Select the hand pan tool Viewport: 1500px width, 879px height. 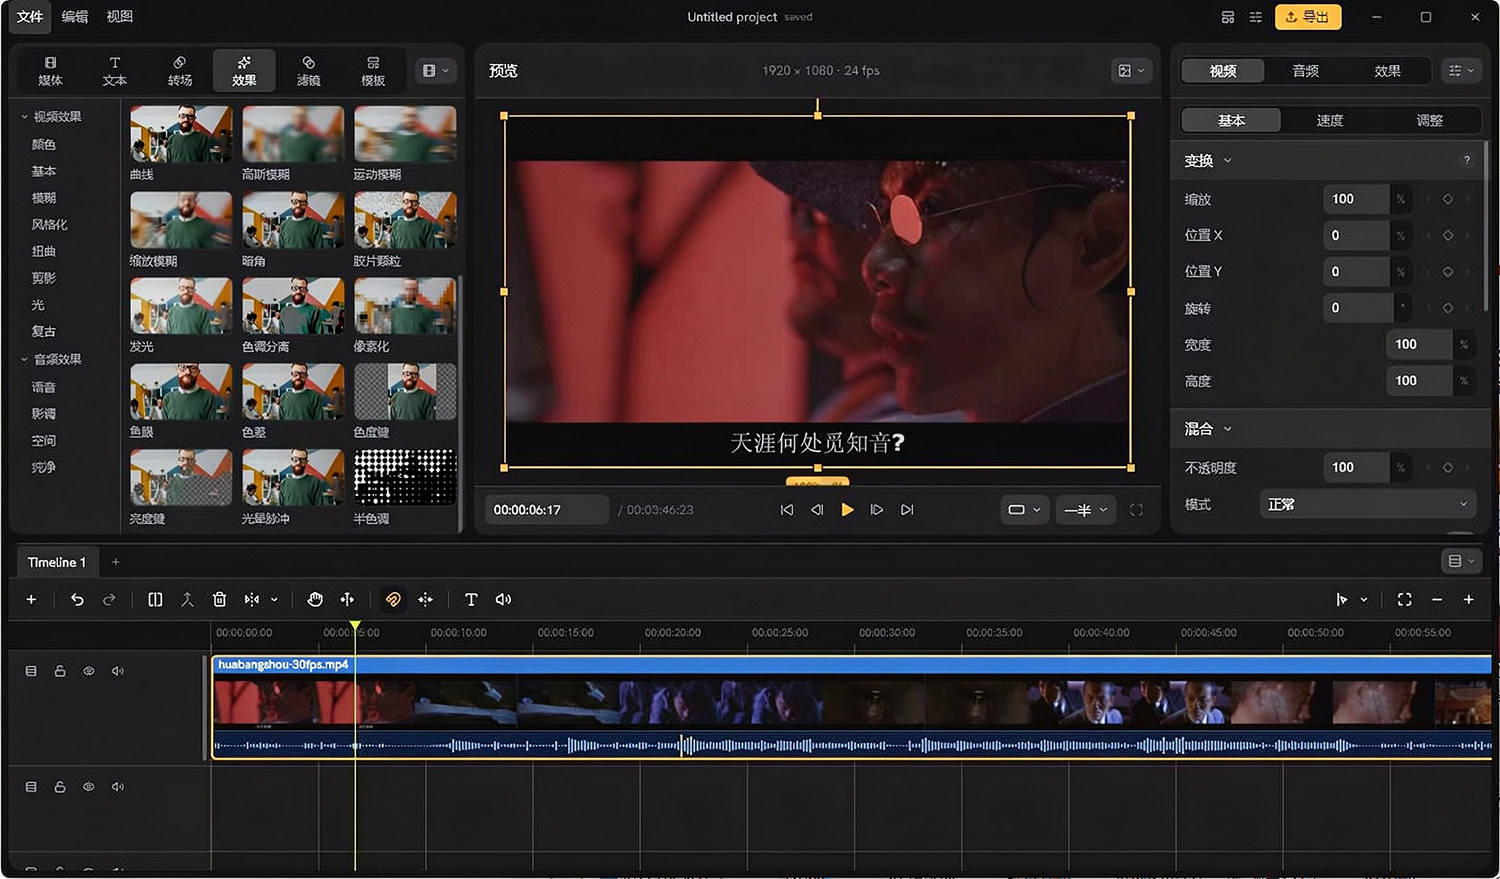315,599
